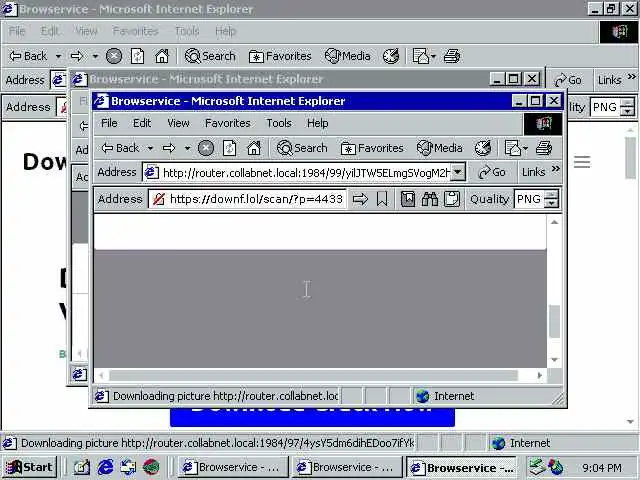Viewport: 640px width, 480px height.
Task: Click Quality PNG field in rearmost window
Action: 605,107
